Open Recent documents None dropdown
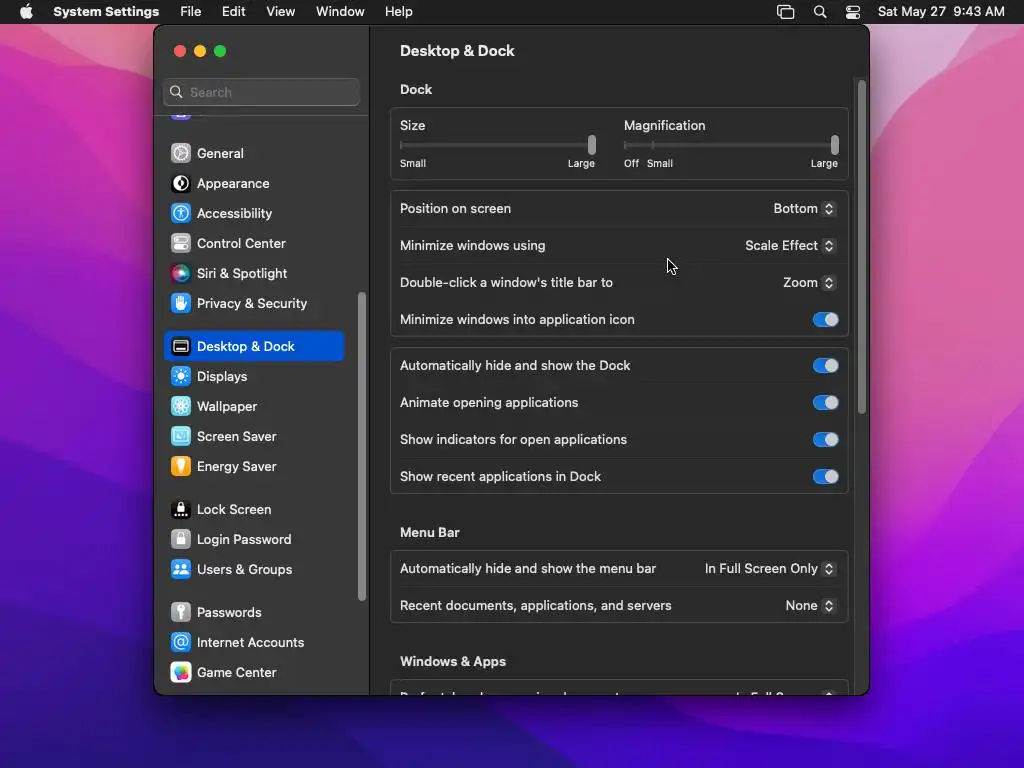 pos(810,606)
